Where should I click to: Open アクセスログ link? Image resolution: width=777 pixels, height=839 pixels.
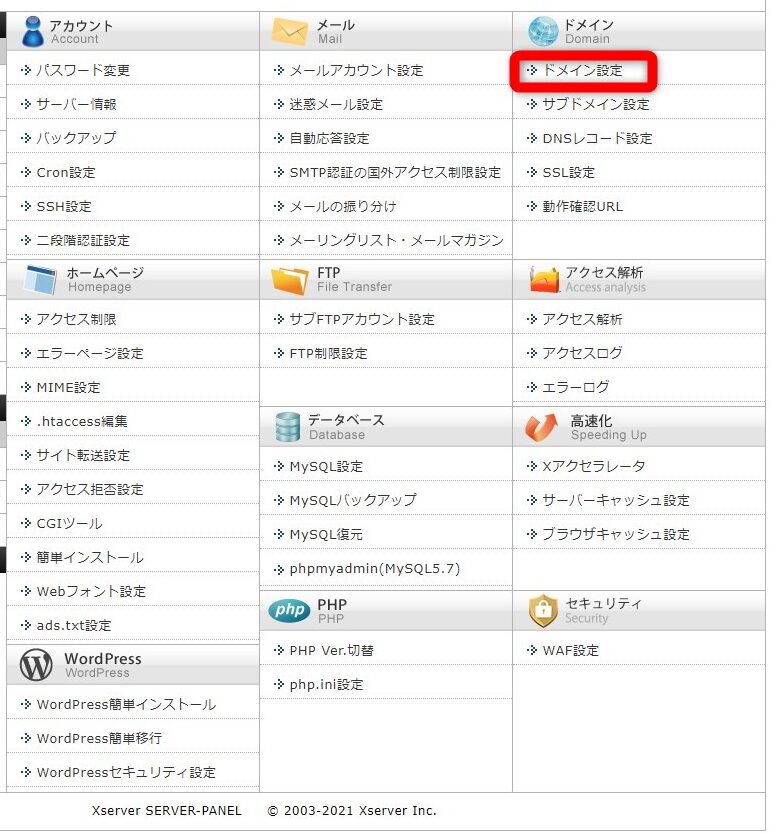583,353
